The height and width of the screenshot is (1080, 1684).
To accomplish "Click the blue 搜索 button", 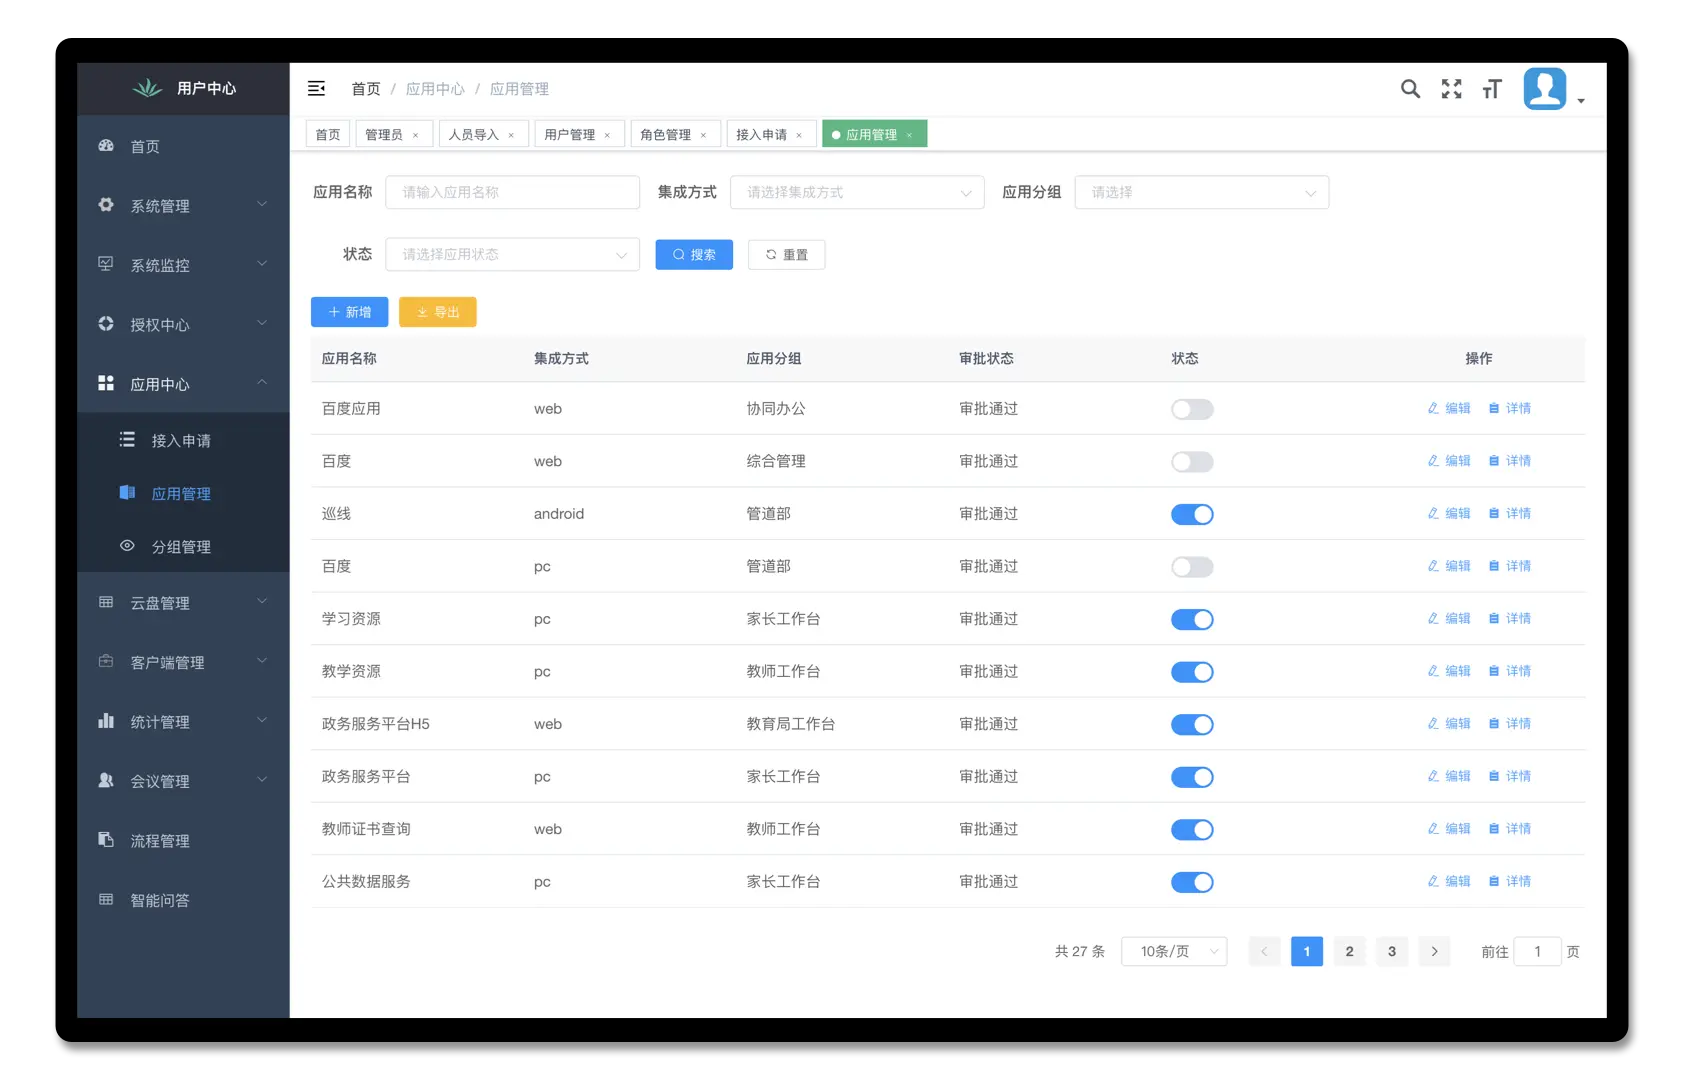I will [694, 255].
